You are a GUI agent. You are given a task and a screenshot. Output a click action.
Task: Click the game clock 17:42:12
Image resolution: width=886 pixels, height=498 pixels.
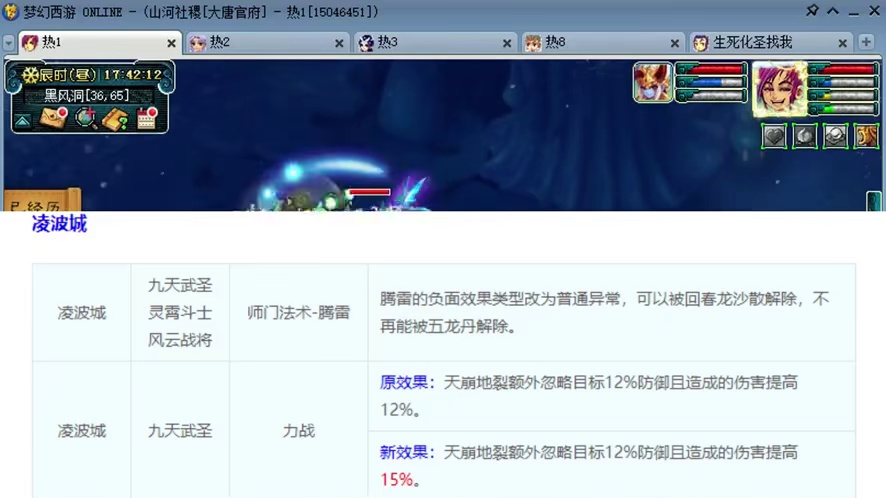point(133,75)
